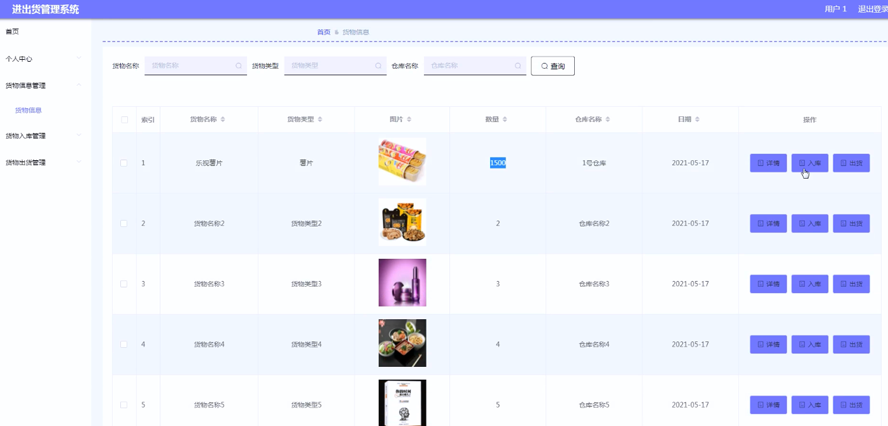
Task: Click the search icon in 货物类型 field
Action: [378, 66]
